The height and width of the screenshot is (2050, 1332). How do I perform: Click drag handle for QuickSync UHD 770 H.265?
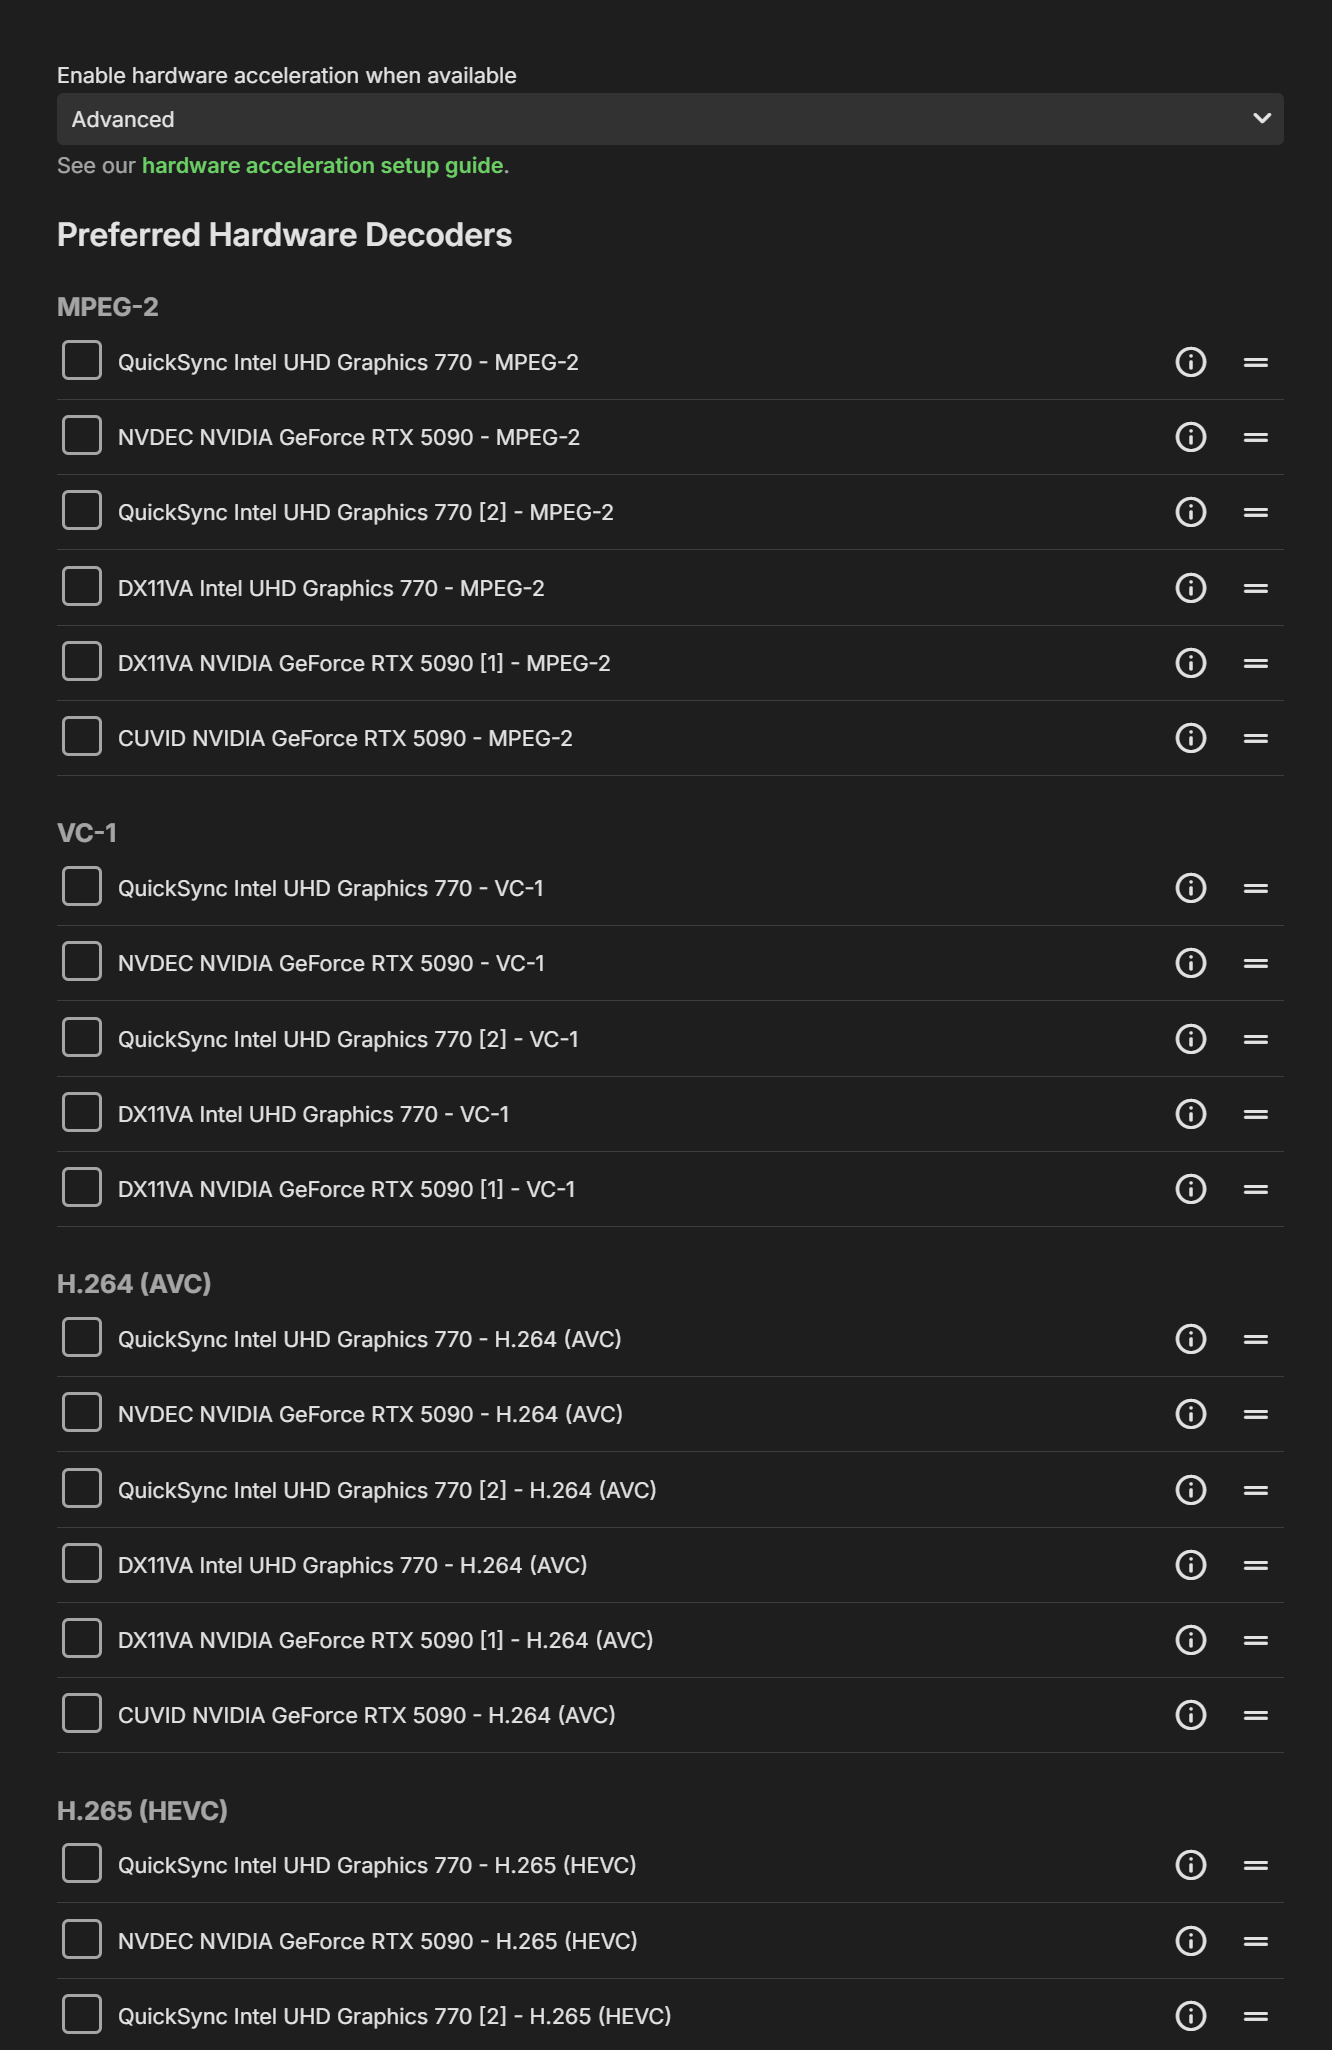coord(1255,1865)
